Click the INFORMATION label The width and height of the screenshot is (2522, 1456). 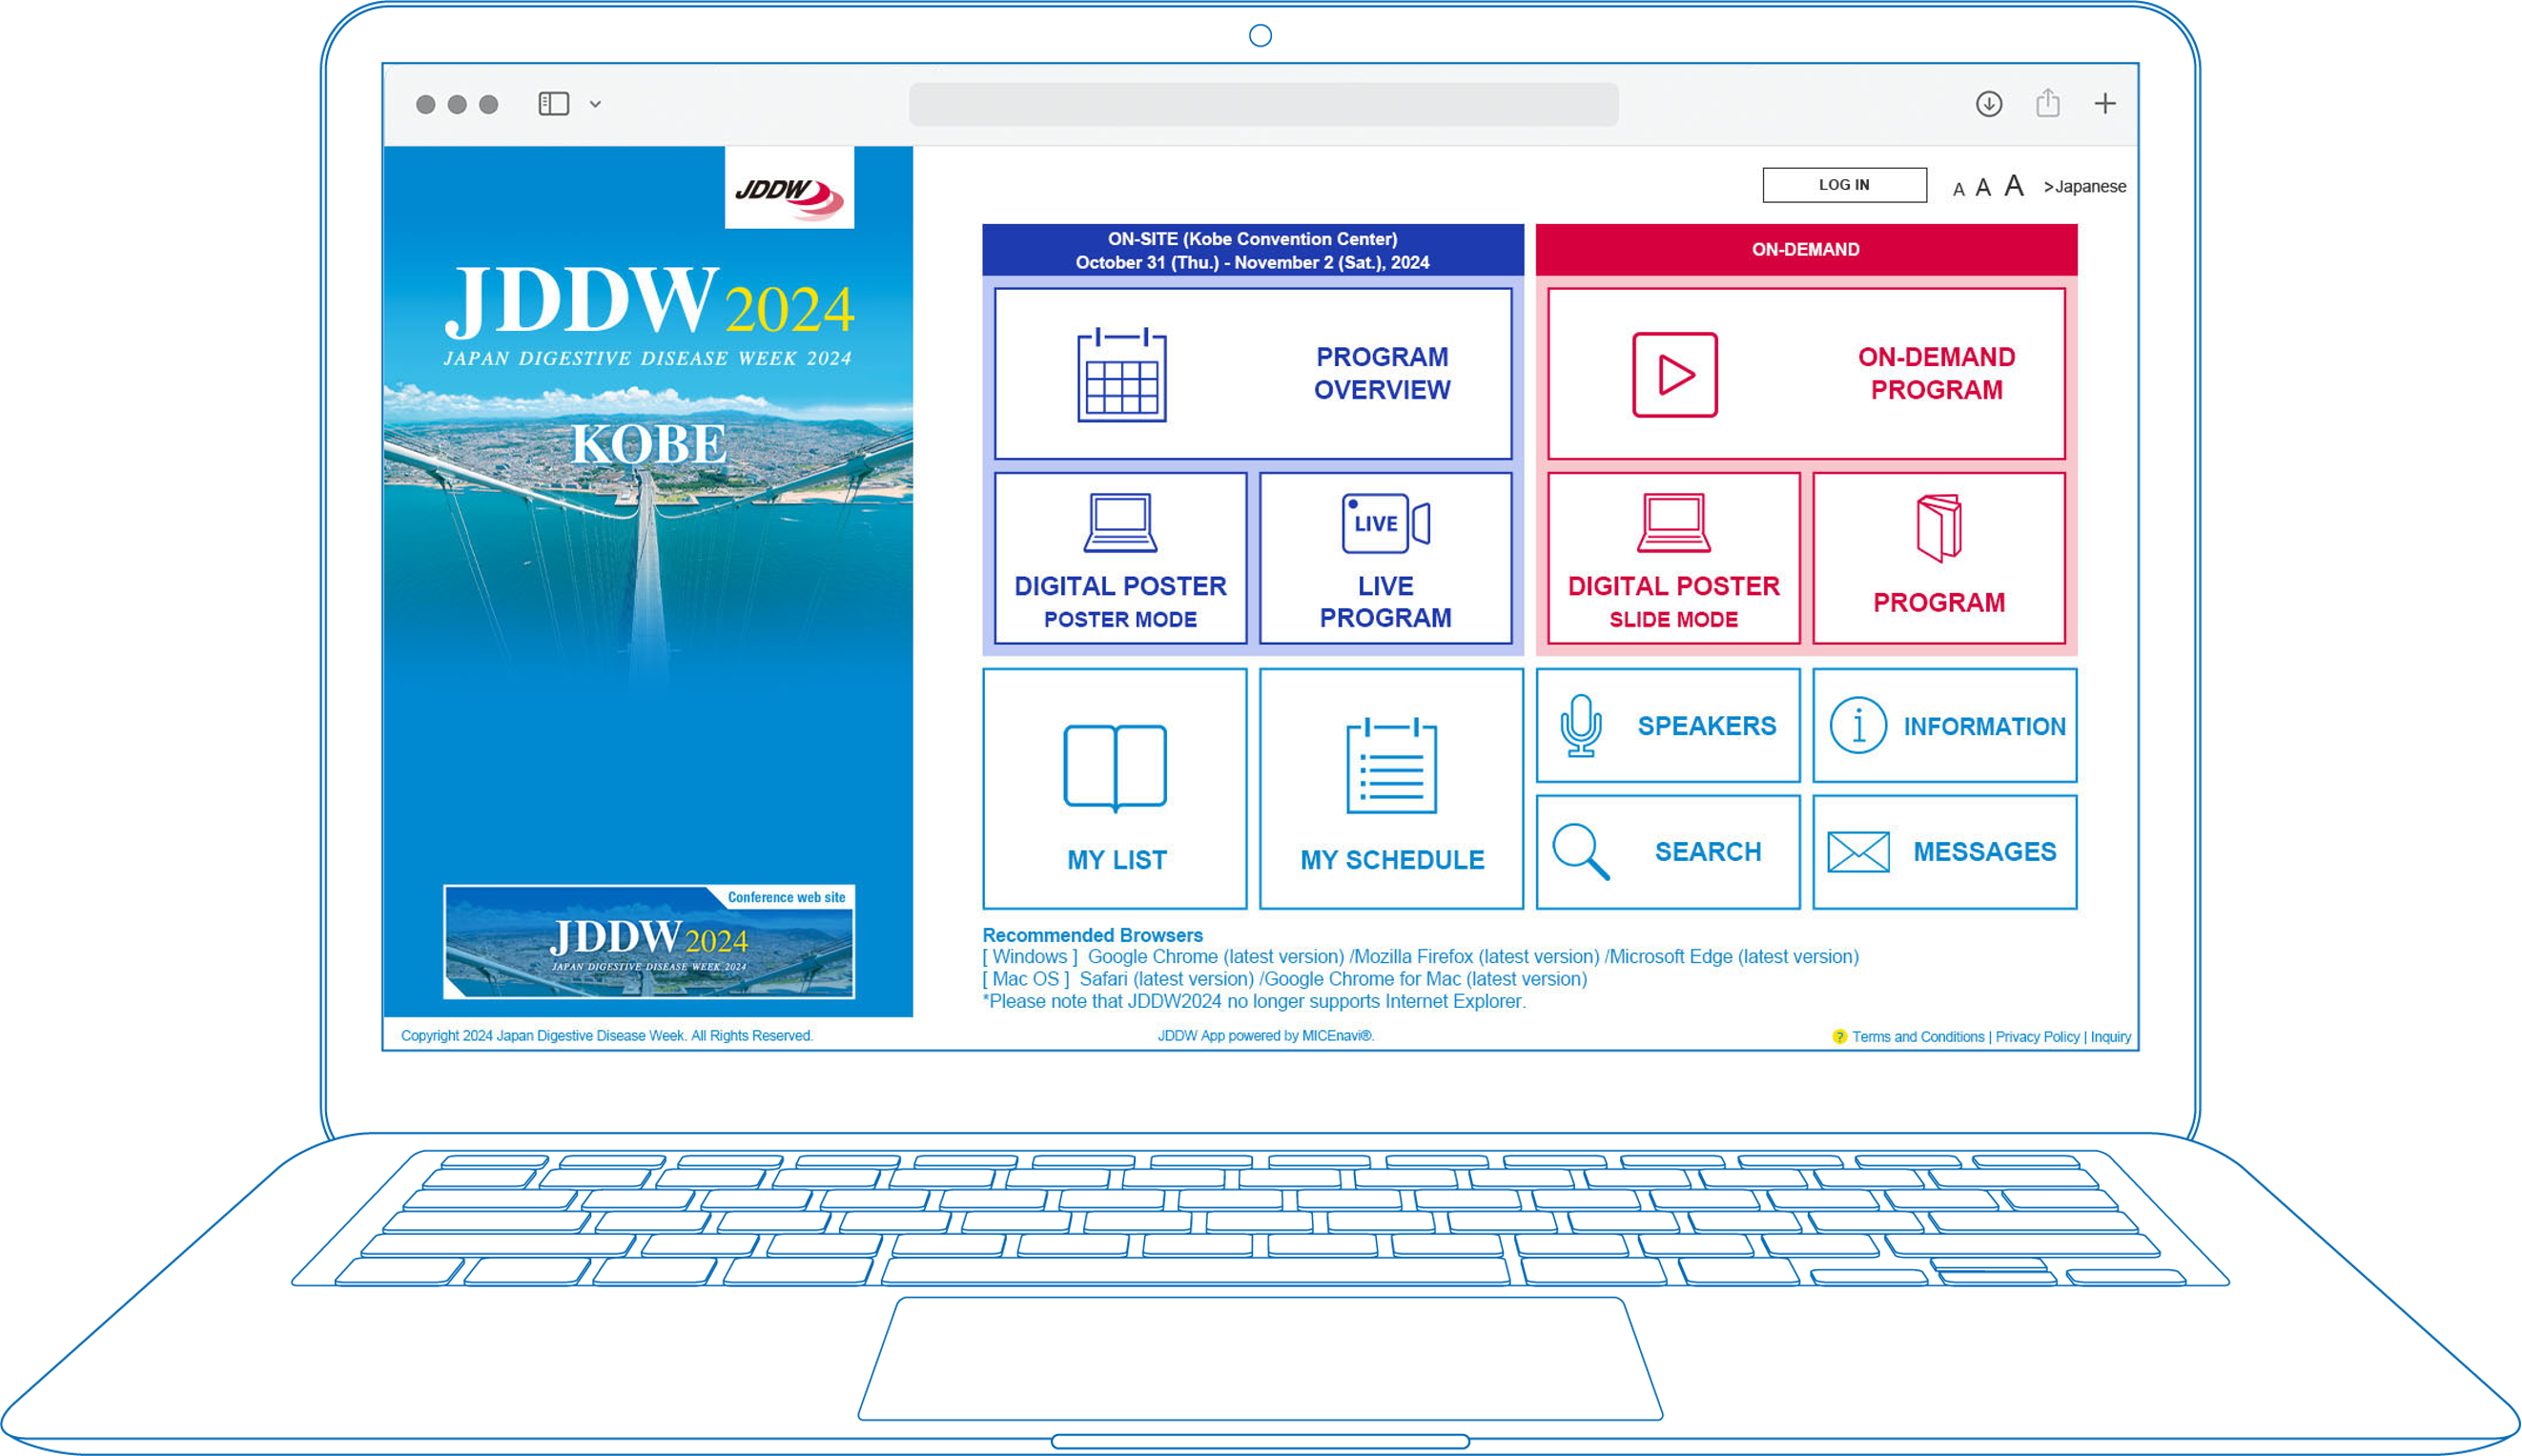coord(1984,727)
